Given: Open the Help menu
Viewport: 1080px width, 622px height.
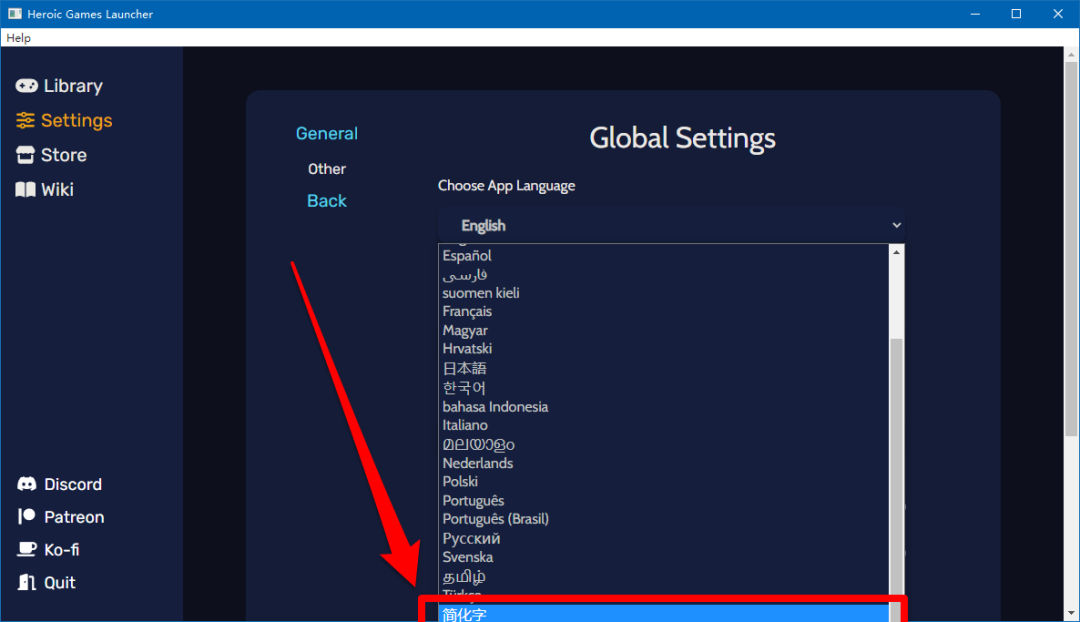Looking at the screenshot, I should pyautogui.click(x=18, y=38).
